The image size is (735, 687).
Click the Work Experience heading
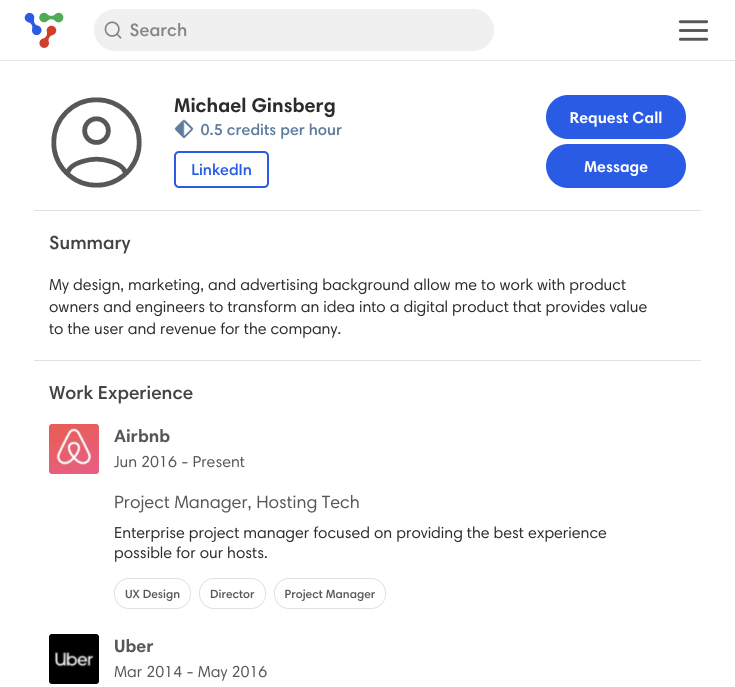pos(121,393)
